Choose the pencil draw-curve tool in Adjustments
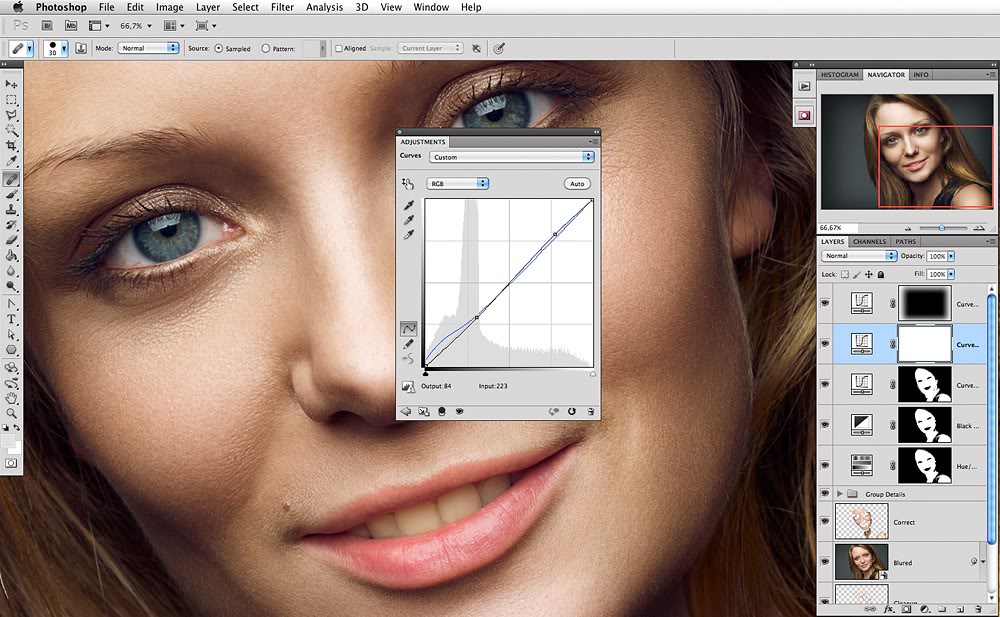 click(408, 343)
